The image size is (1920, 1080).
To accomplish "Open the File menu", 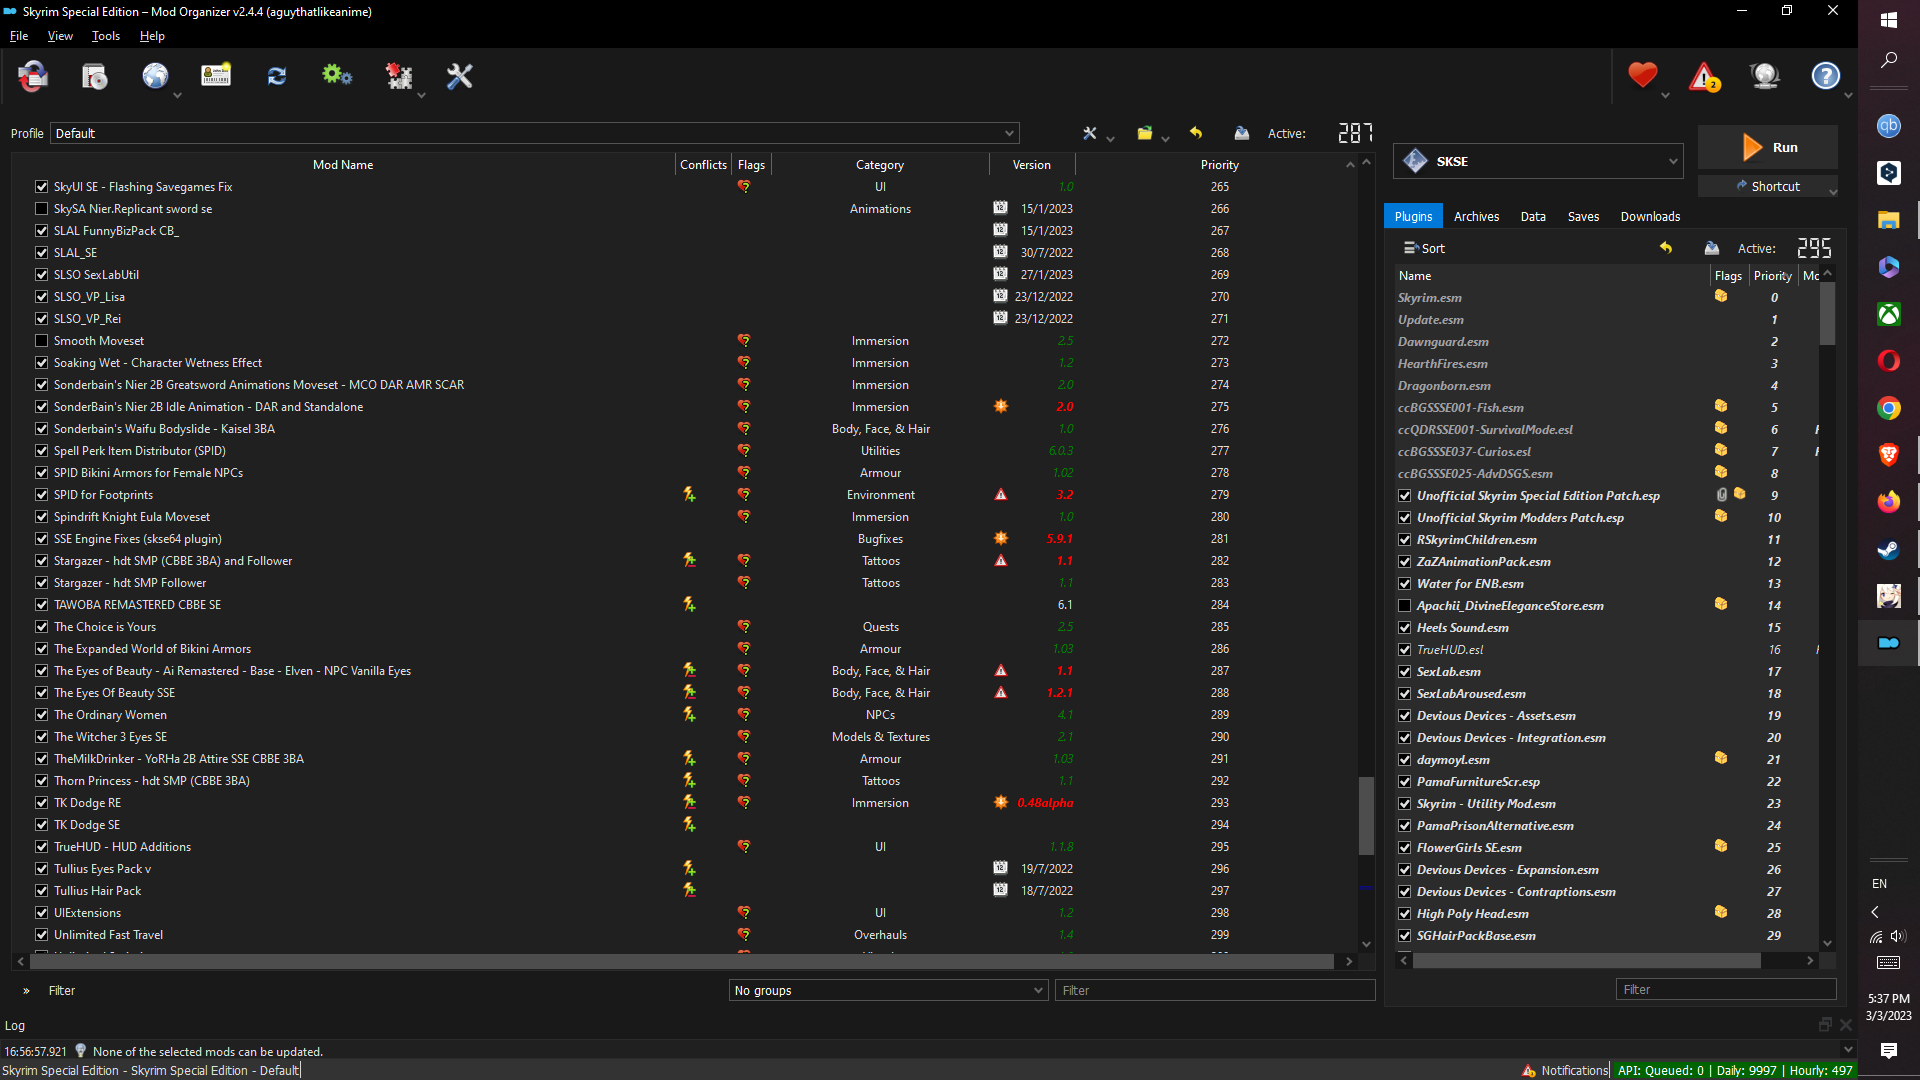I will coord(19,36).
